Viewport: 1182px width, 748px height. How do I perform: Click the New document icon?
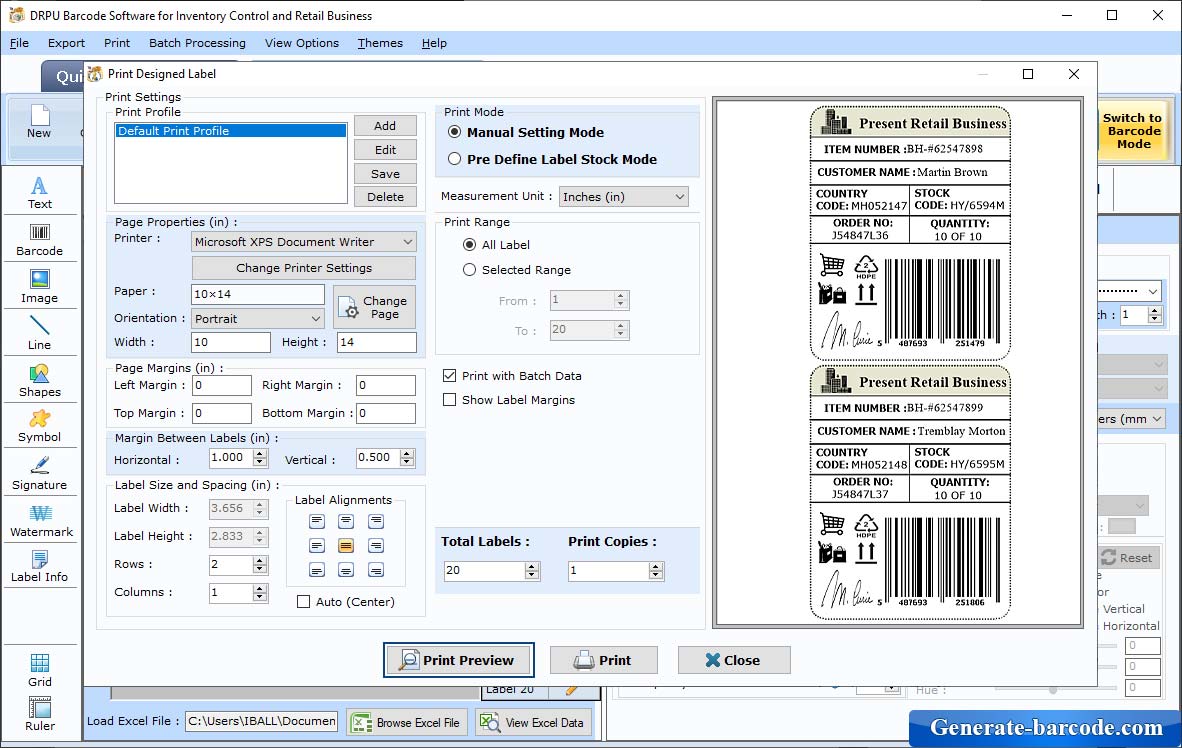tap(39, 122)
